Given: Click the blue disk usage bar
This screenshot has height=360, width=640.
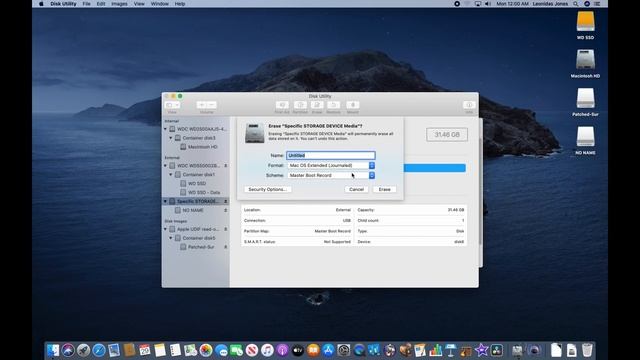Looking at the screenshot, I should tap(435, 168).
